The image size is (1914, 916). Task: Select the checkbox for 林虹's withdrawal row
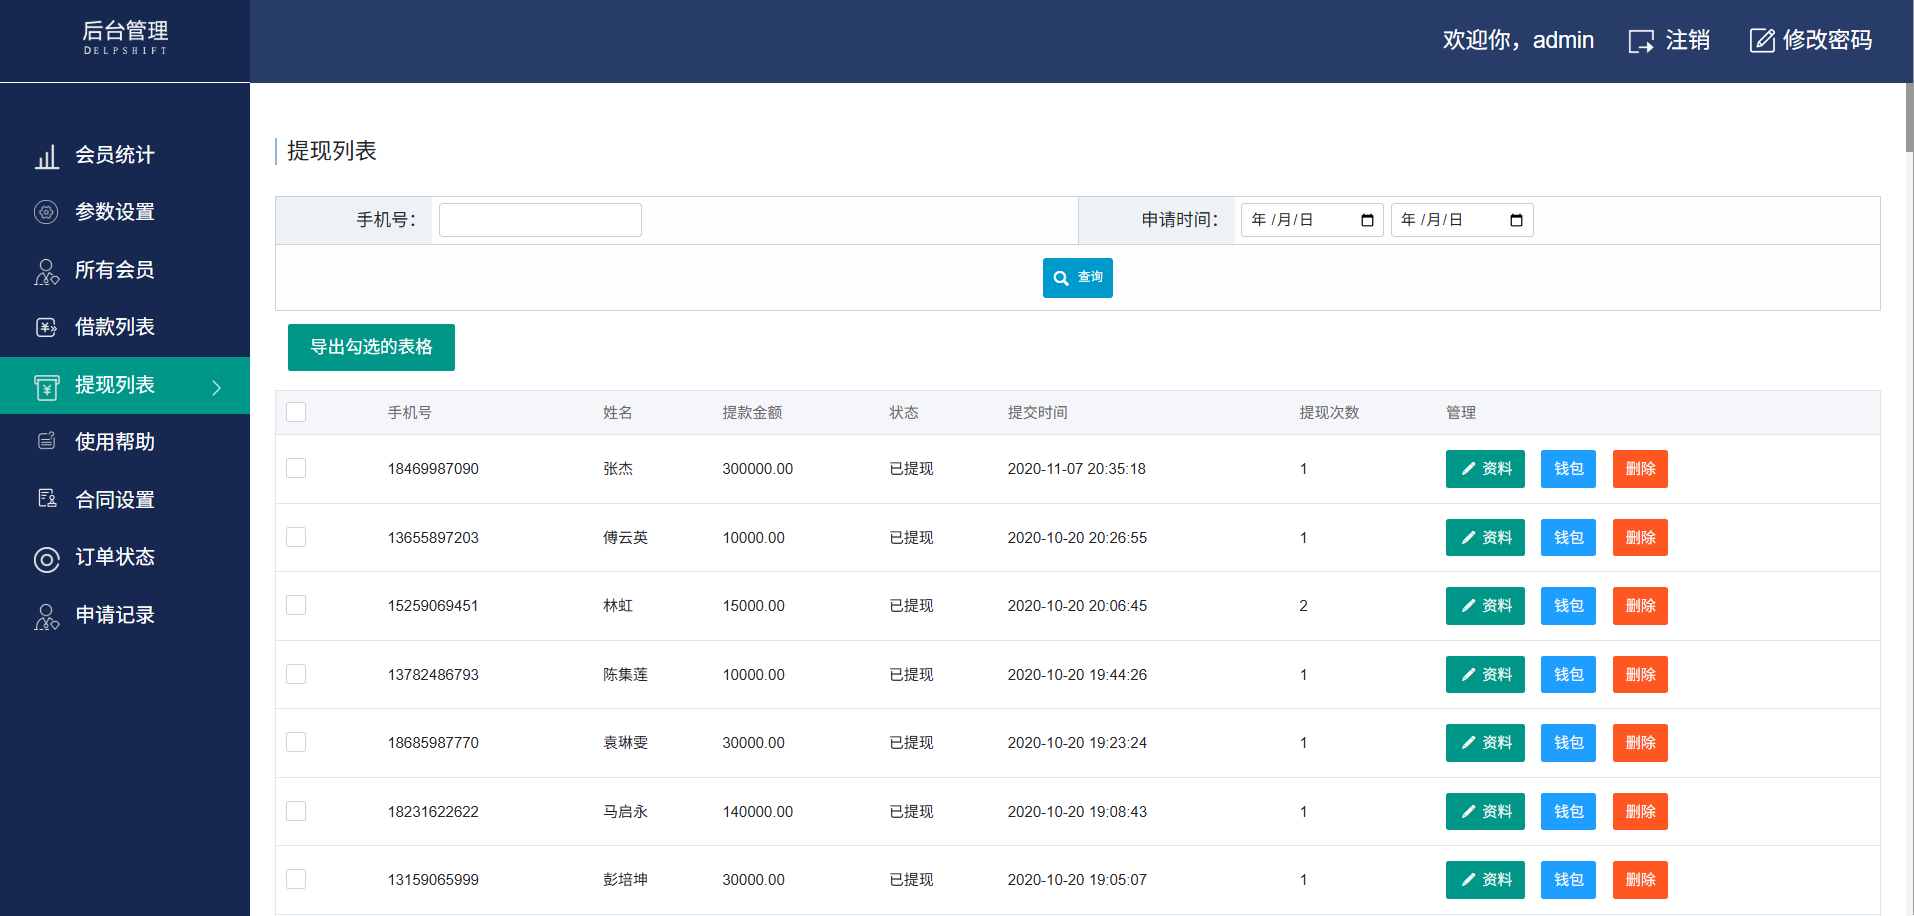pos(296,605)
